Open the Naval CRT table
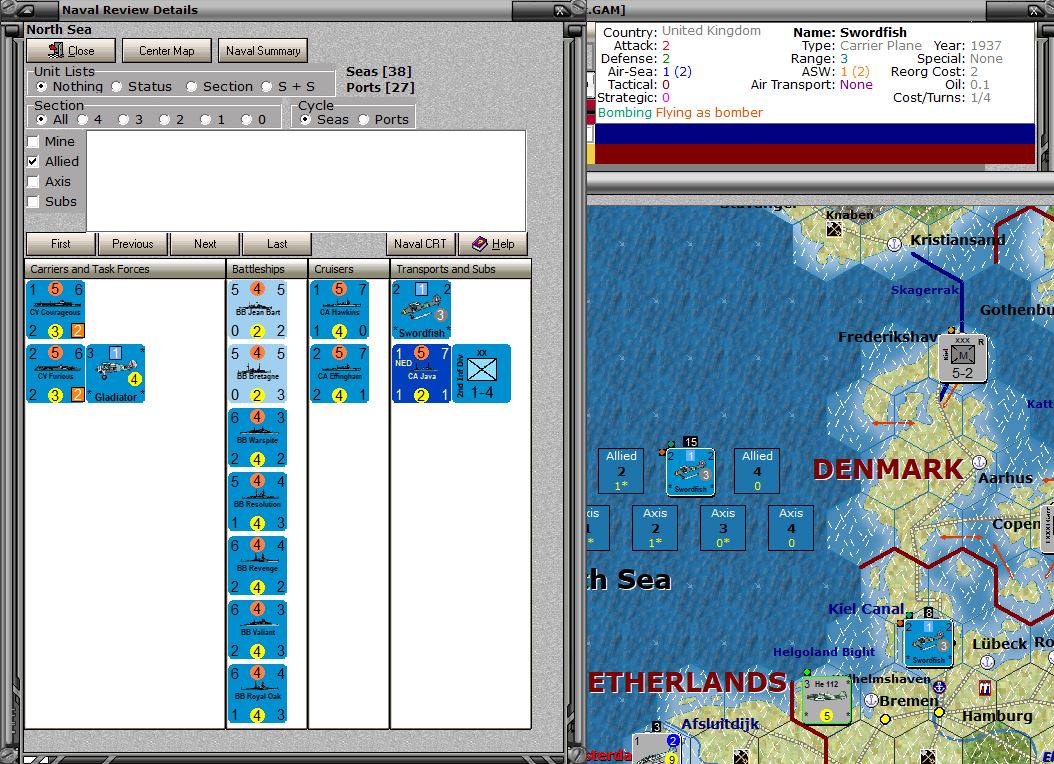Image resolution: width=1054 pixels, height=764 pixels. click(421, 244)
